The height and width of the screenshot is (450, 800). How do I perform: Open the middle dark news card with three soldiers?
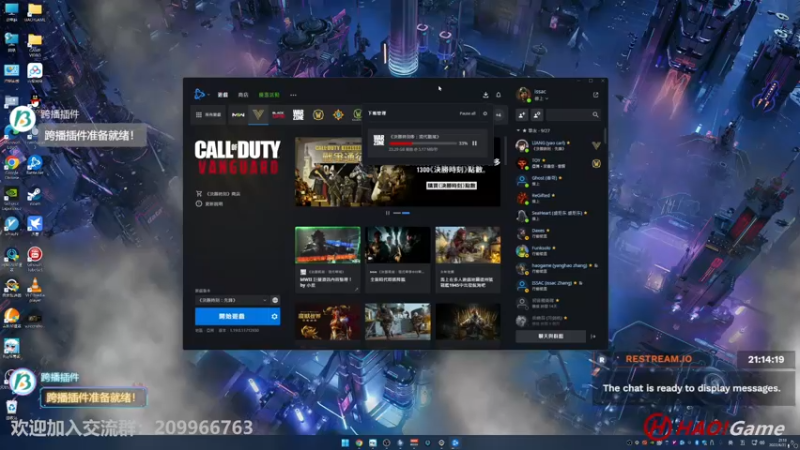(x=397, y=260)
